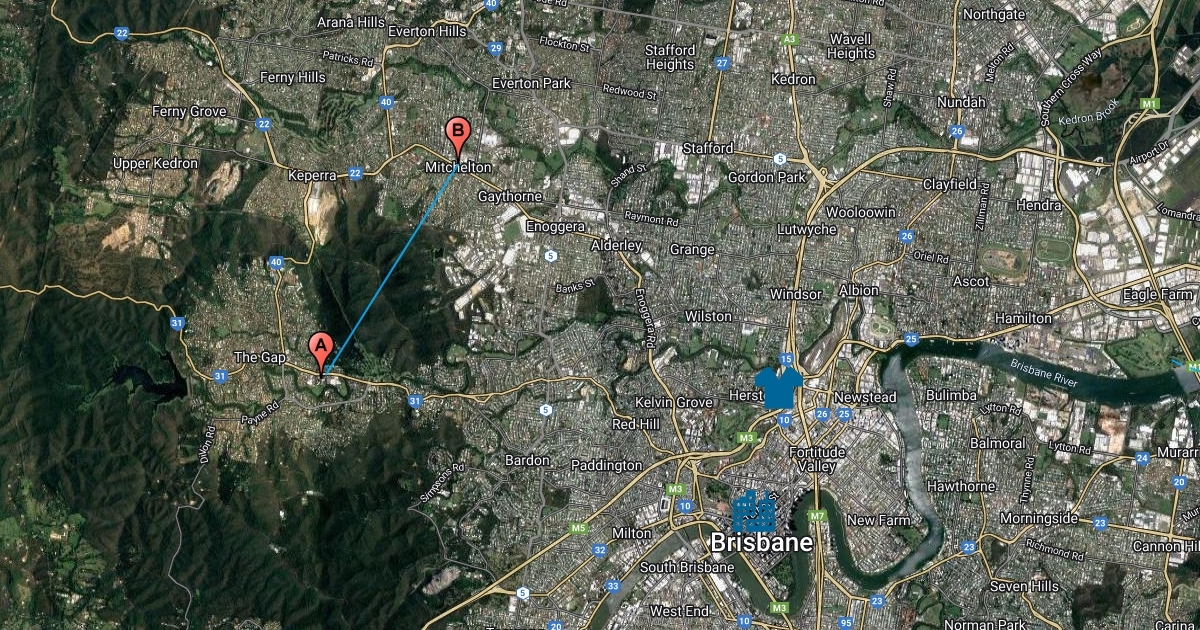Click the Brisbane city label

[761, 543]
